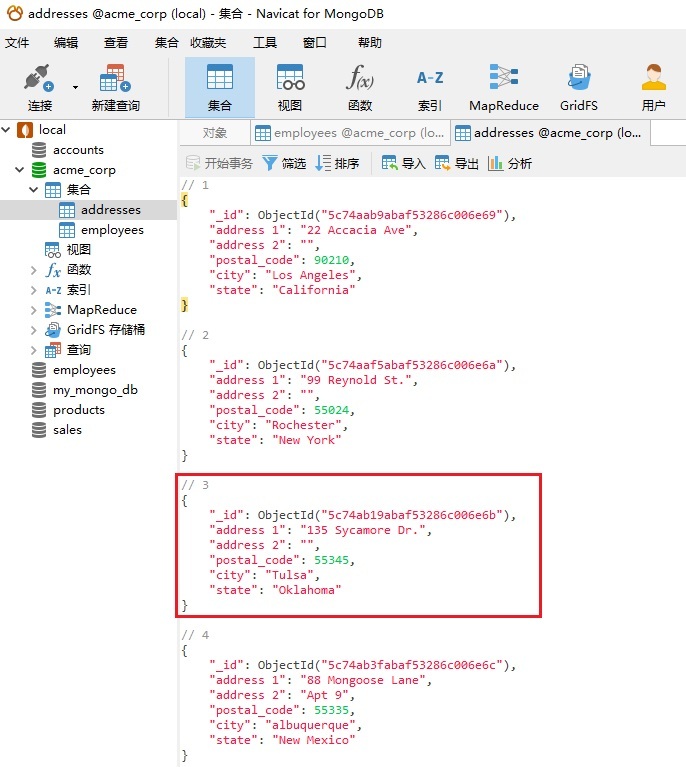
Task: Open the 窗口 menu
Action: [x=315, y=43]
